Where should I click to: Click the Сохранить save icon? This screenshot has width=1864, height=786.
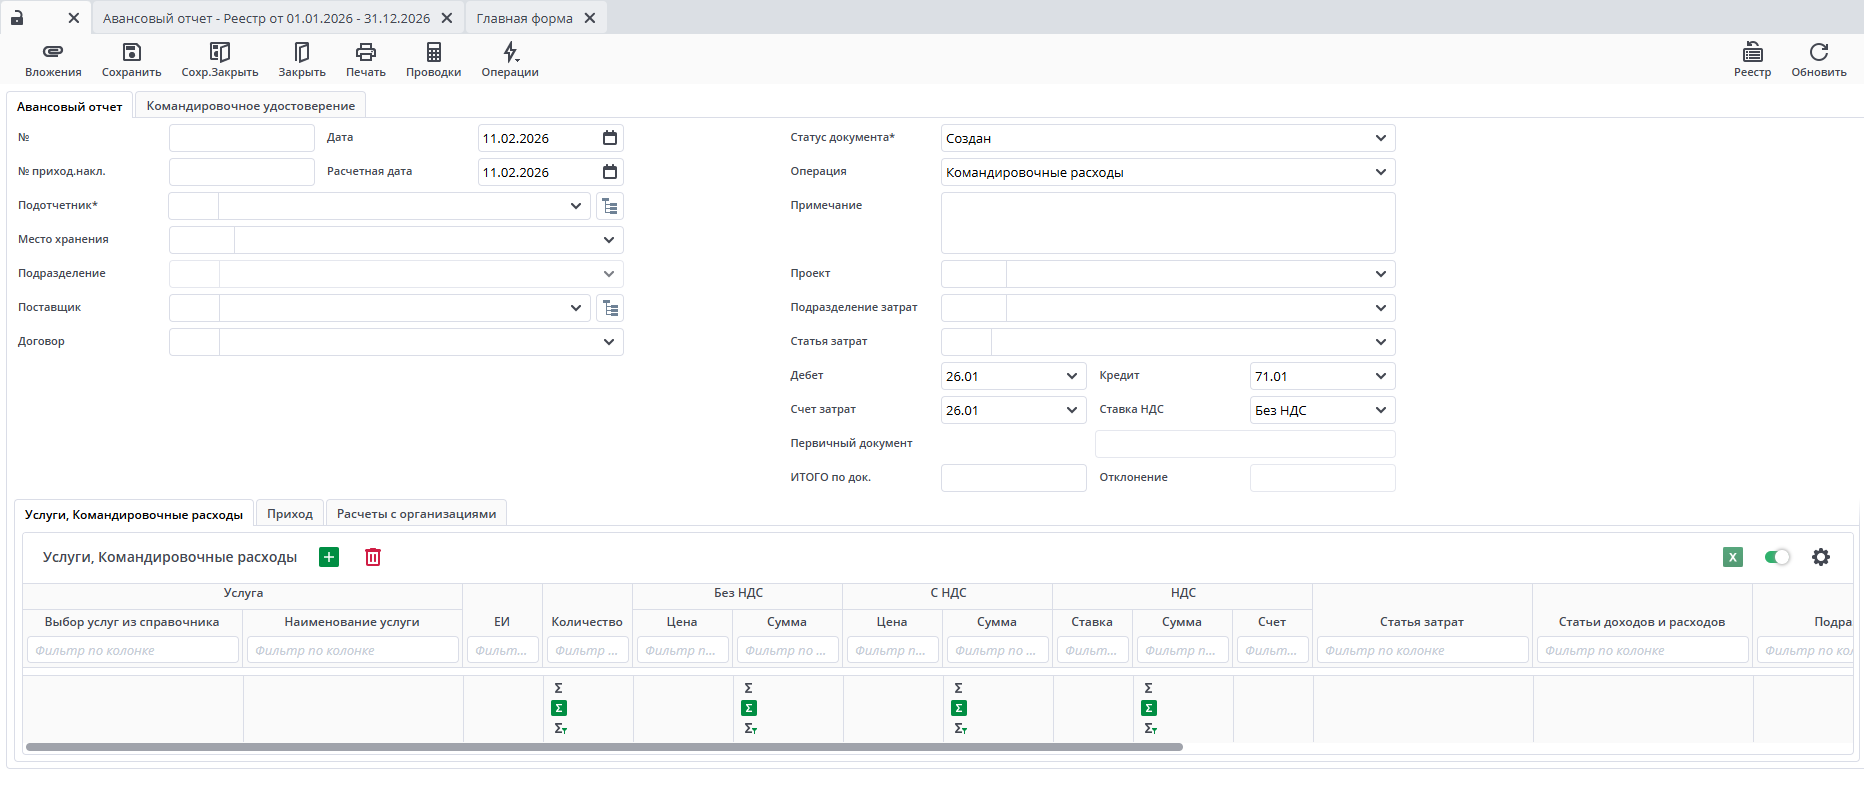pyautogui.click(x=131, y=52)
